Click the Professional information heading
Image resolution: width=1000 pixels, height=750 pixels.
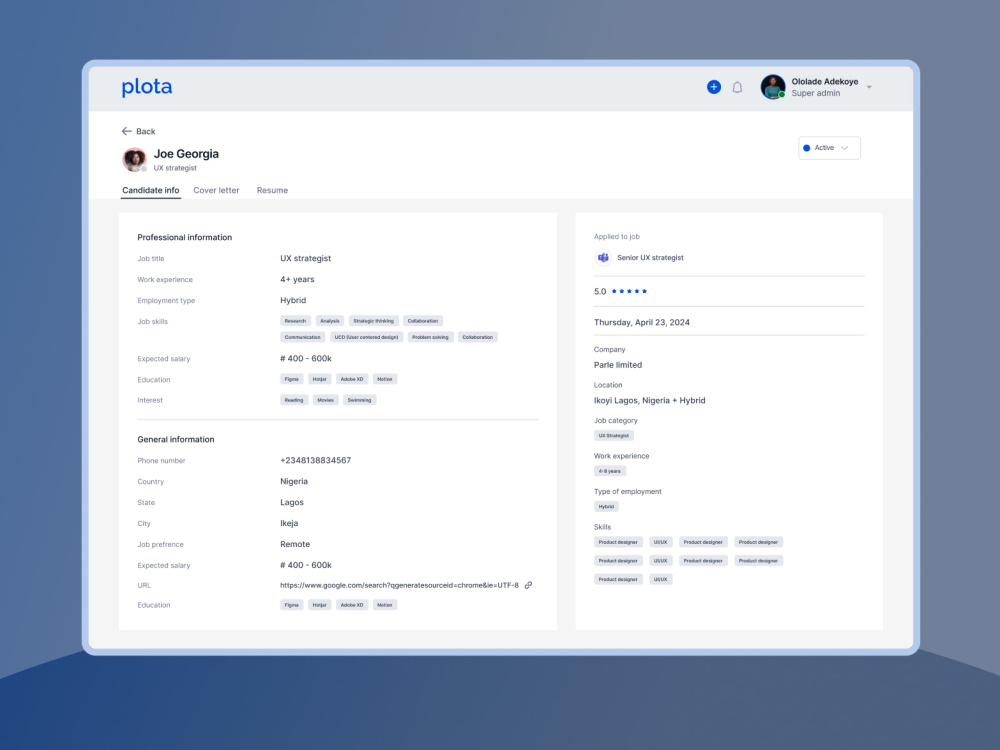tap(184, 237)
